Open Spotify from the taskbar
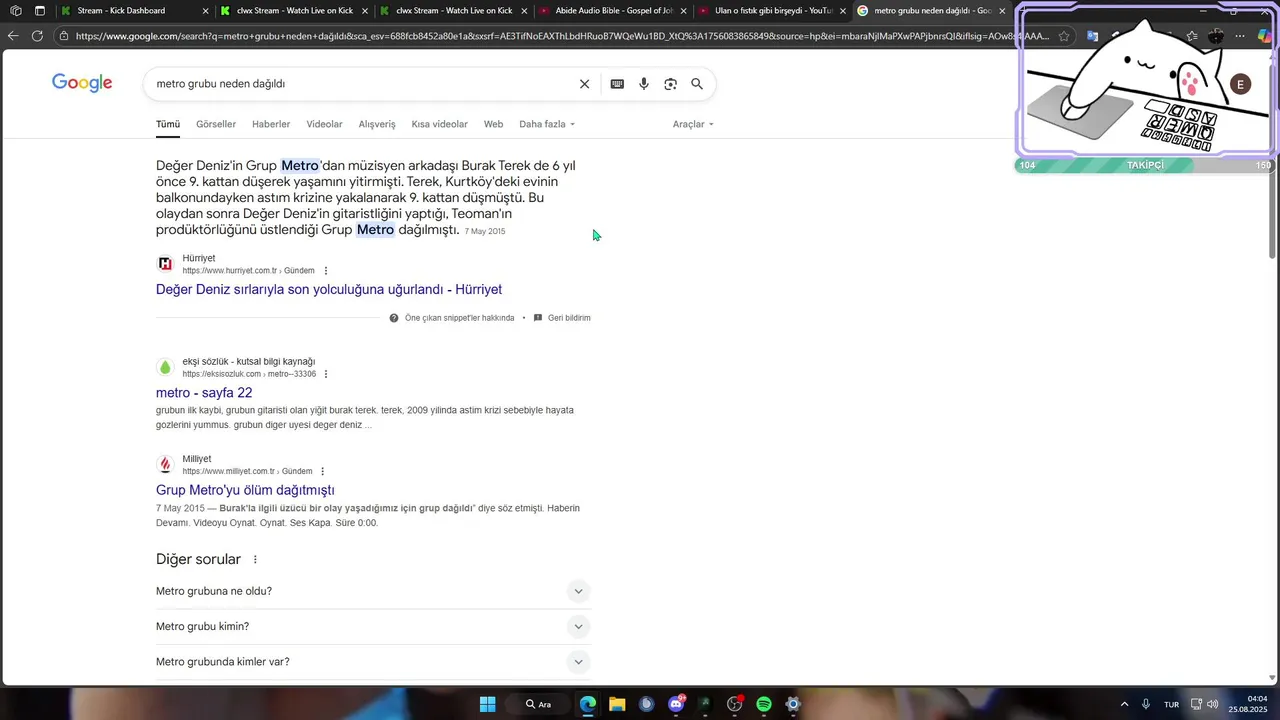The width and height of the screenshot is (1280, 720). [x=764, y=704]
